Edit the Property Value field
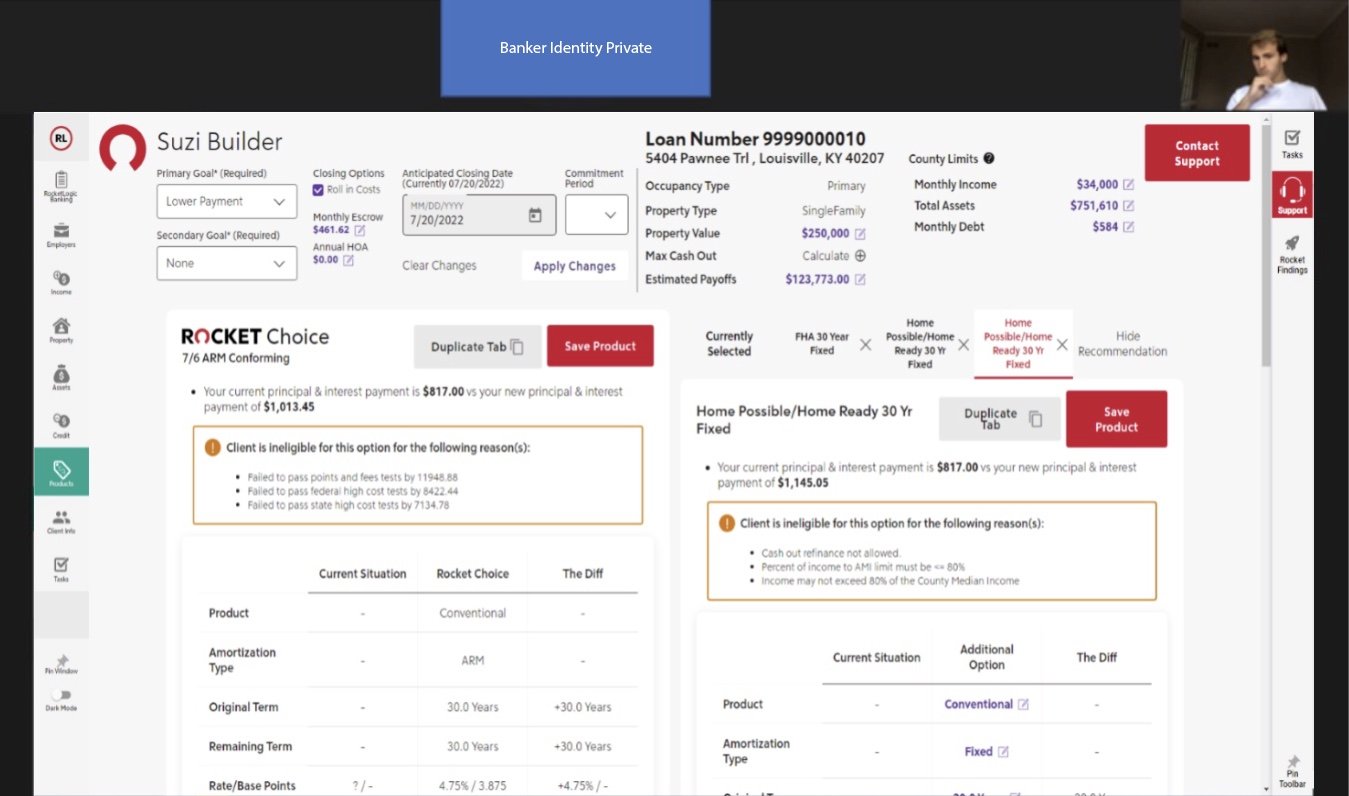The image size is (1349, 796). [859, 234]
